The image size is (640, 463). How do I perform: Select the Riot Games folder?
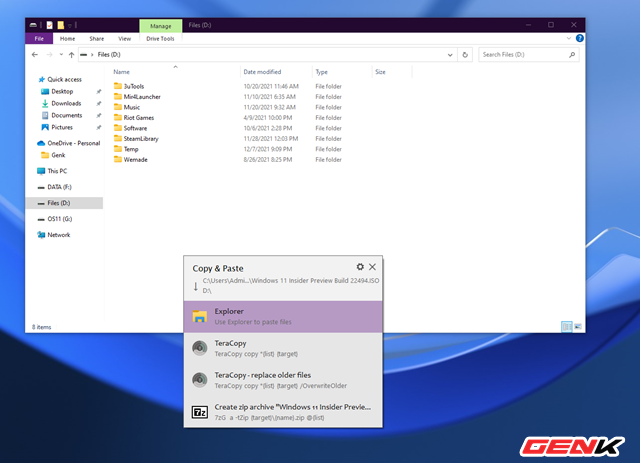tap(134, 118)
